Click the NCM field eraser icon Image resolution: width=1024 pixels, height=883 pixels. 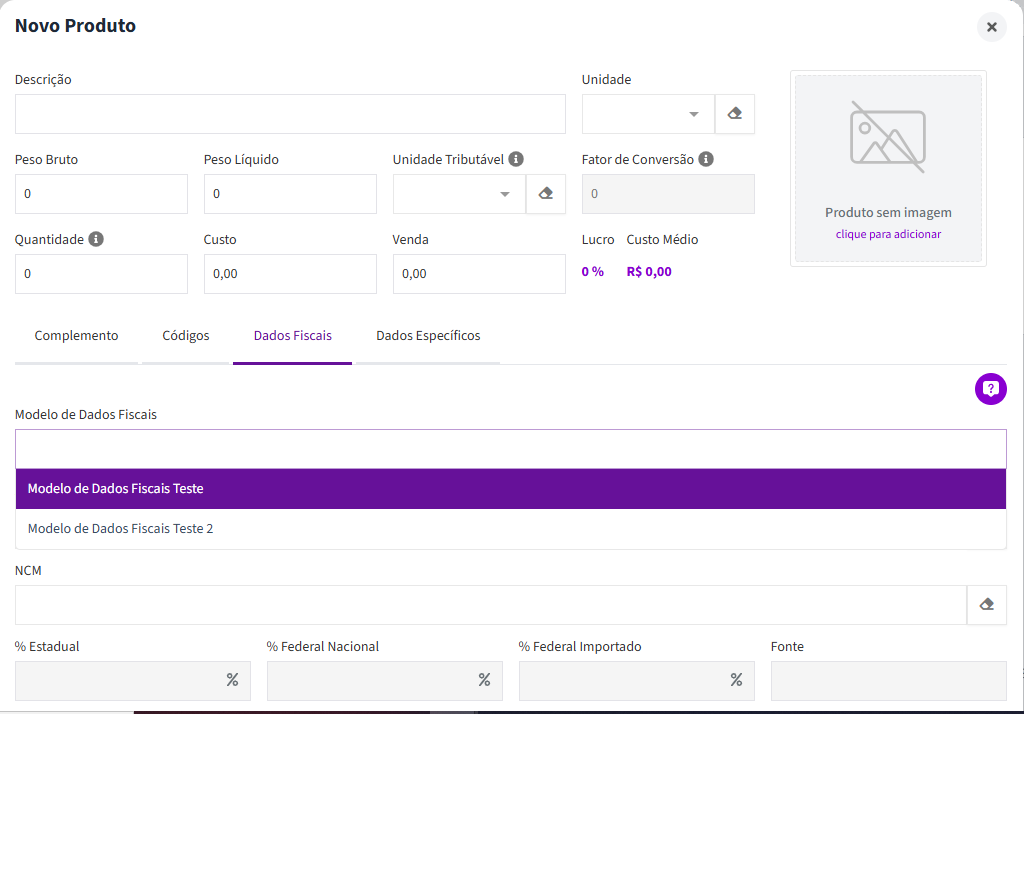point(987,605)
